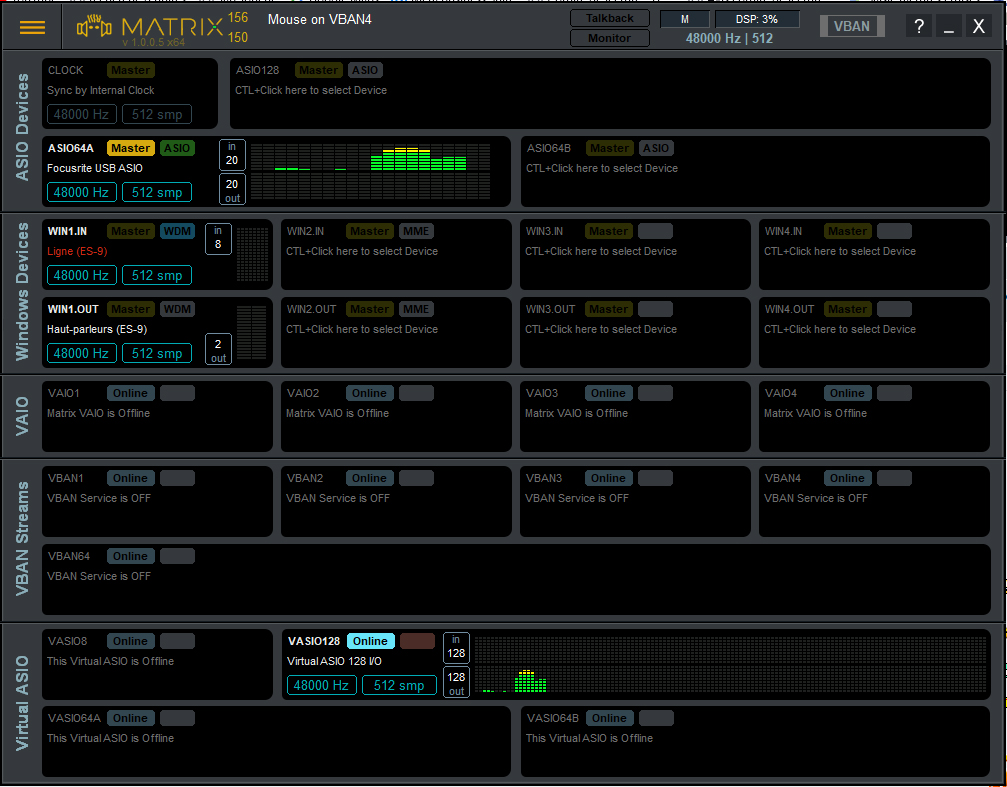Open VASIO128 512 smp buffer selector
The height and width of the screenshot is (787, 1007).
point(399,685)
